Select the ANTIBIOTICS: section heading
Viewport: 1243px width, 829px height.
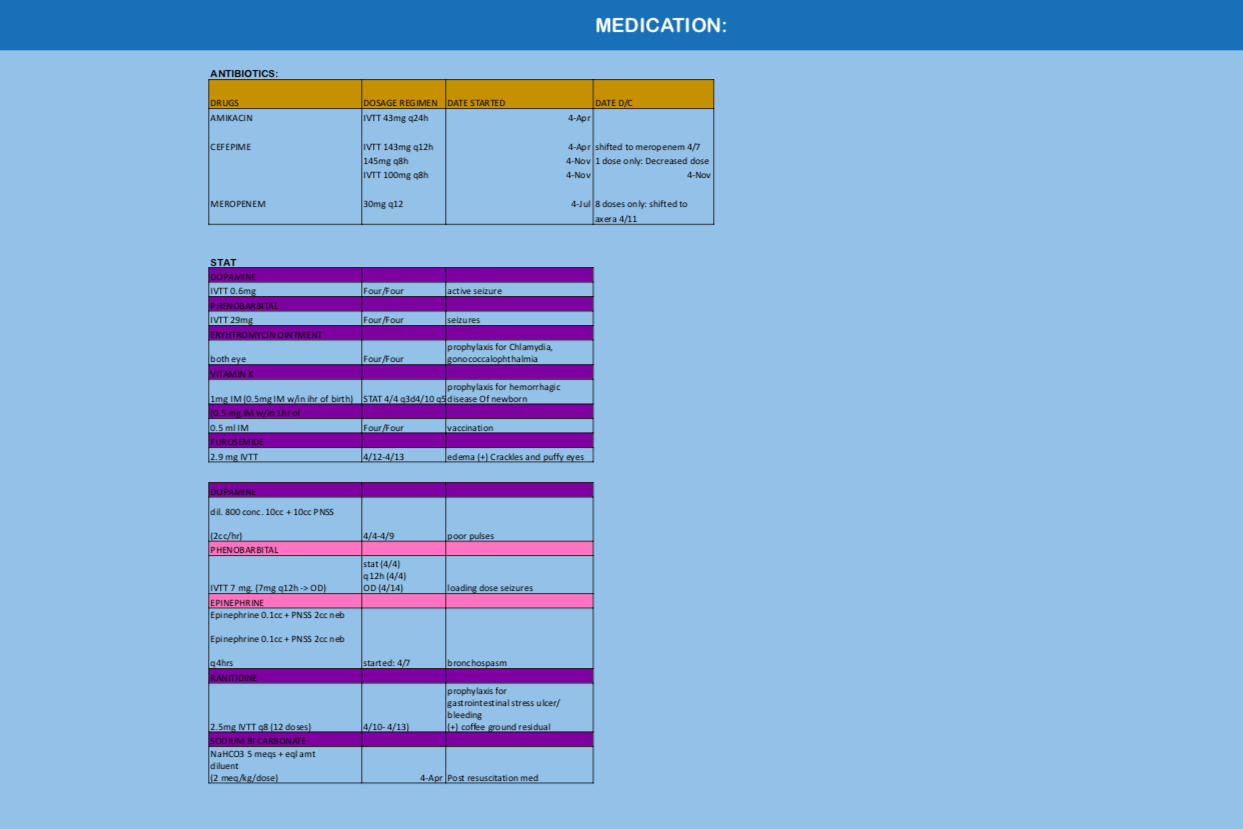[x=244, y=73]
